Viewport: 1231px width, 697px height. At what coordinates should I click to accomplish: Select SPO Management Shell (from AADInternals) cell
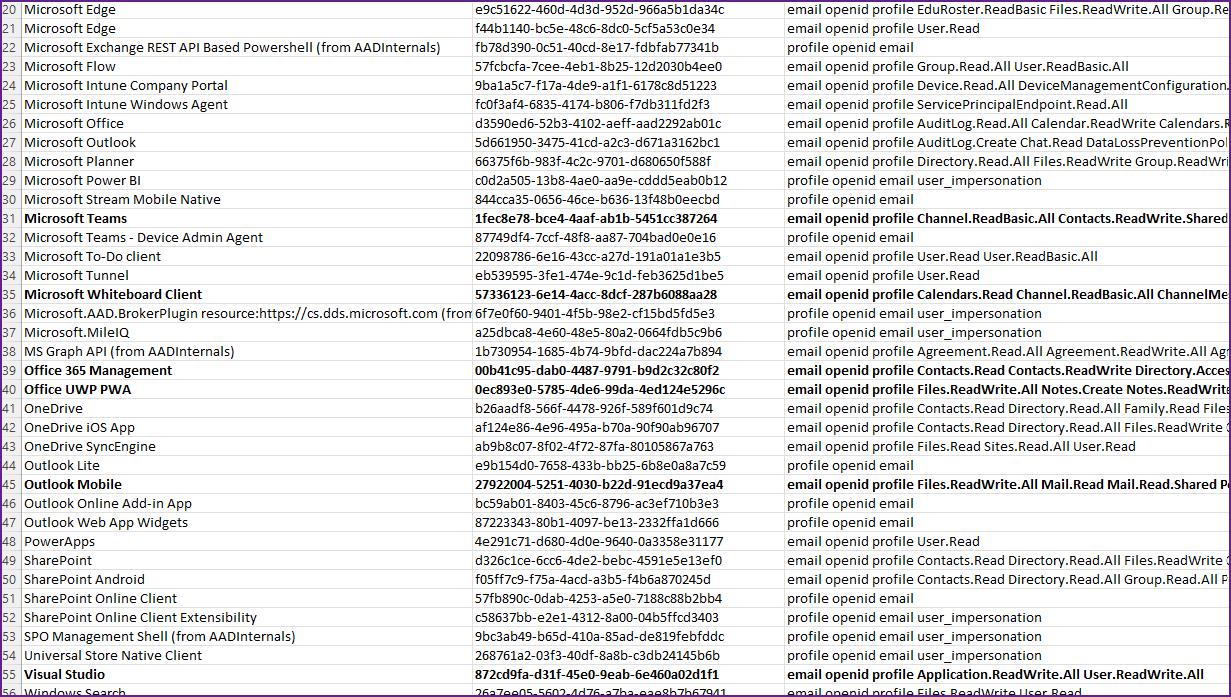click(x=247, y=637)
